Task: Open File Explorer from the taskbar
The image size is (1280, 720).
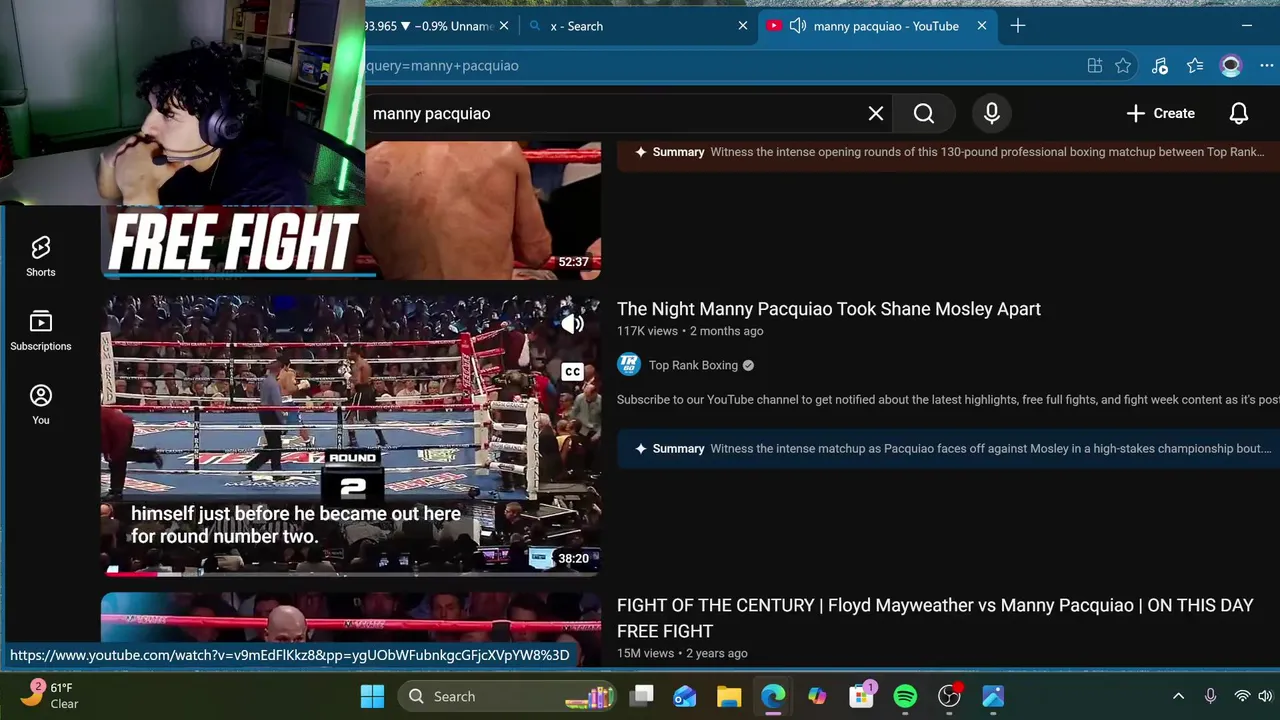Action: pos(729,696)
